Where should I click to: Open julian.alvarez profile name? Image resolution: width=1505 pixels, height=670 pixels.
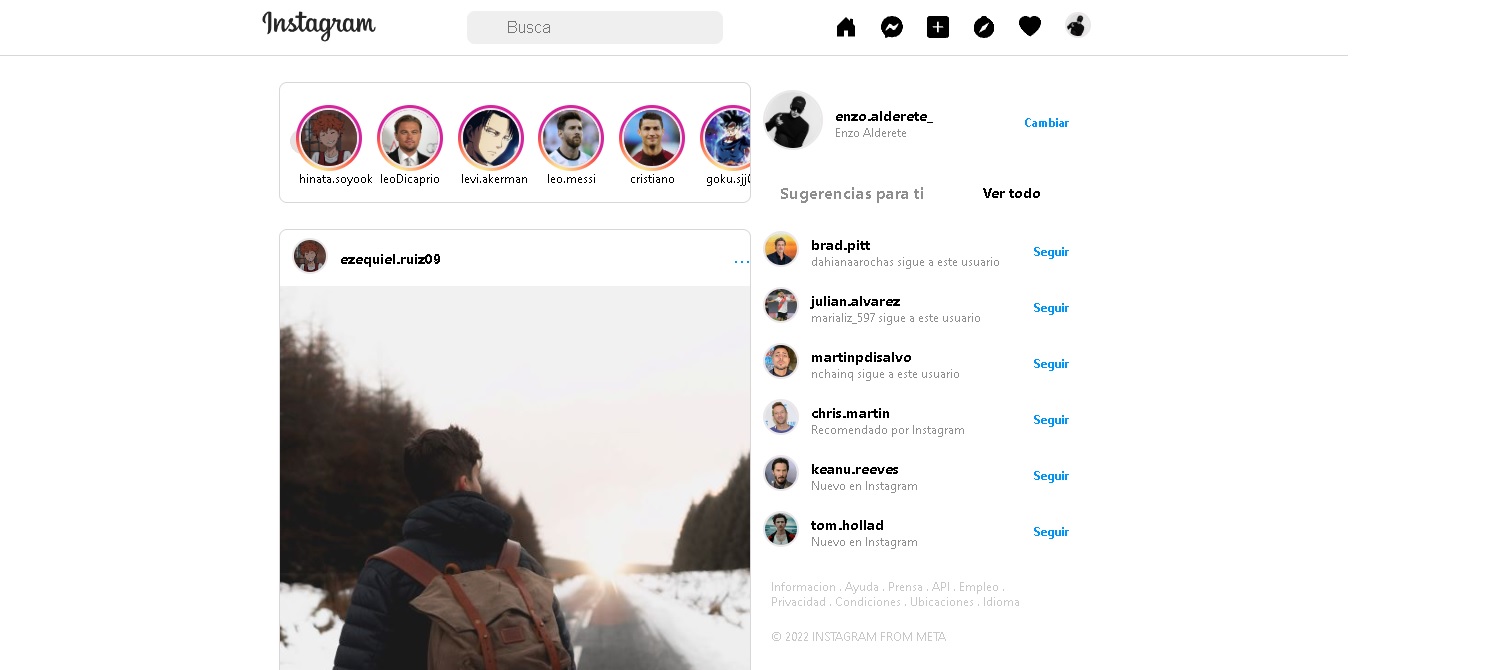(855, 301)
